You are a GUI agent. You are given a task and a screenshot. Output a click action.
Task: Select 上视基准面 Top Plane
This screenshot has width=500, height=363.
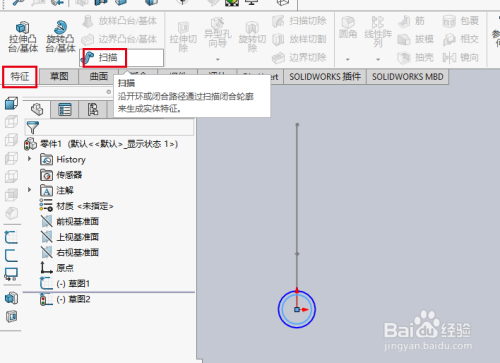[70, 237]
